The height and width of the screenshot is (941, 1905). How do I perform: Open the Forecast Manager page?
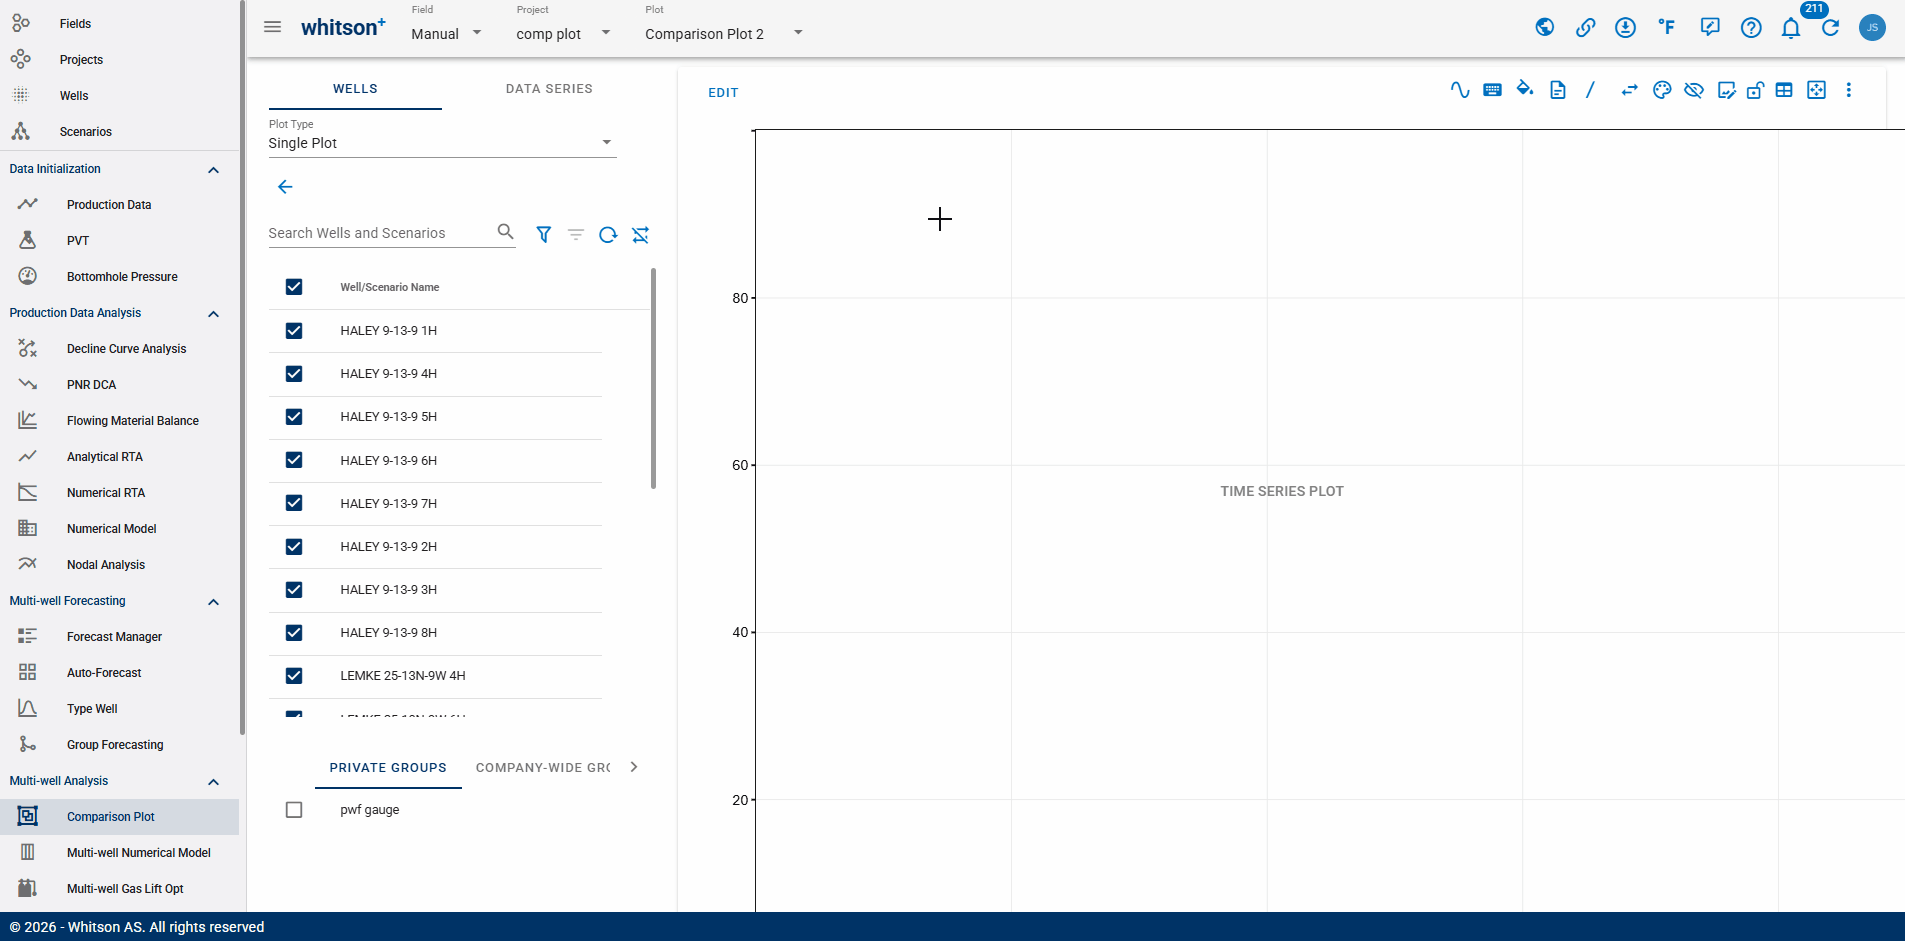click(x=114, y=637)
